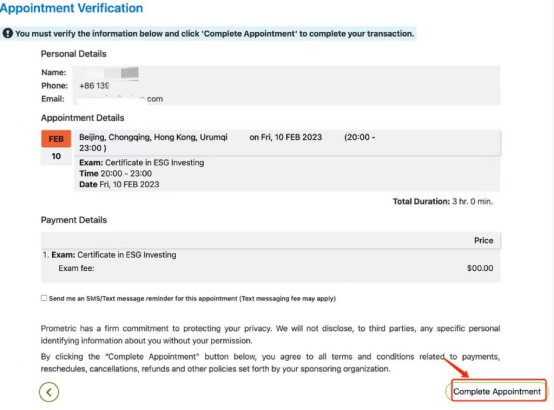The height and width of the screenshot is (410, 554).
Task: Click the day 10 calendar badge
Action: pyautogui.click(x=56, y=156)
